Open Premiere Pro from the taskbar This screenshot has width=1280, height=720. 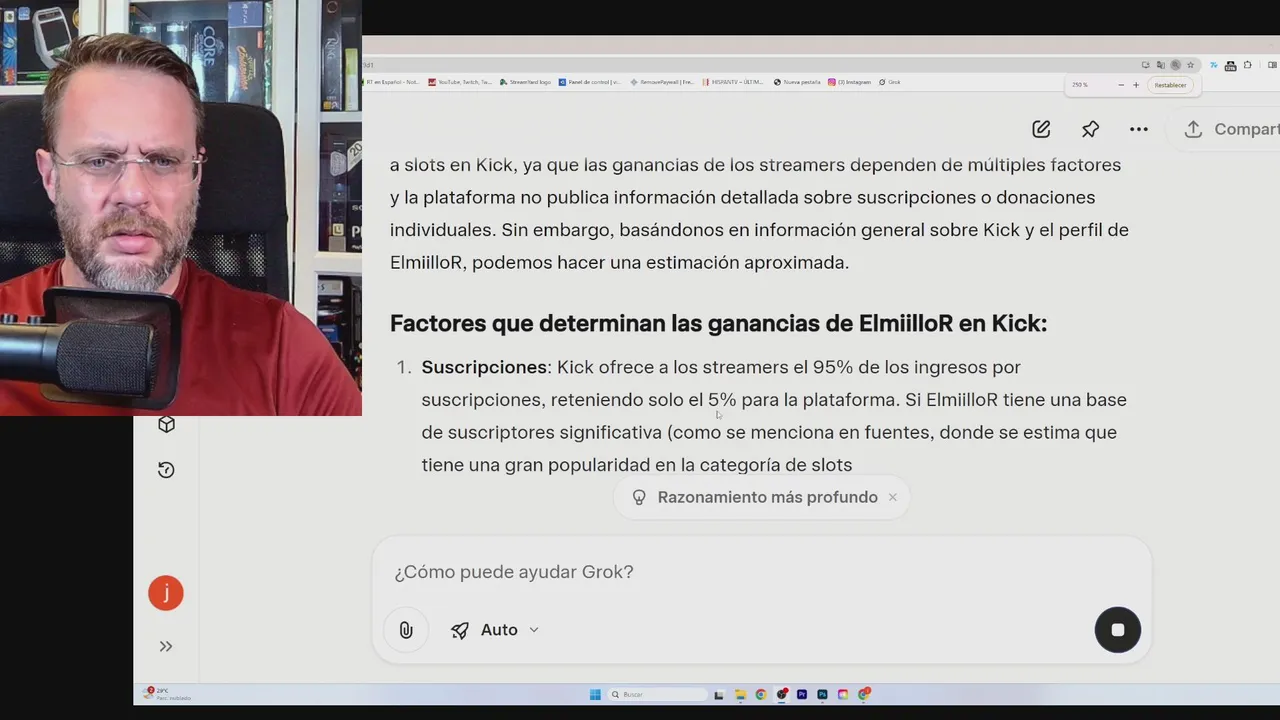802,694
